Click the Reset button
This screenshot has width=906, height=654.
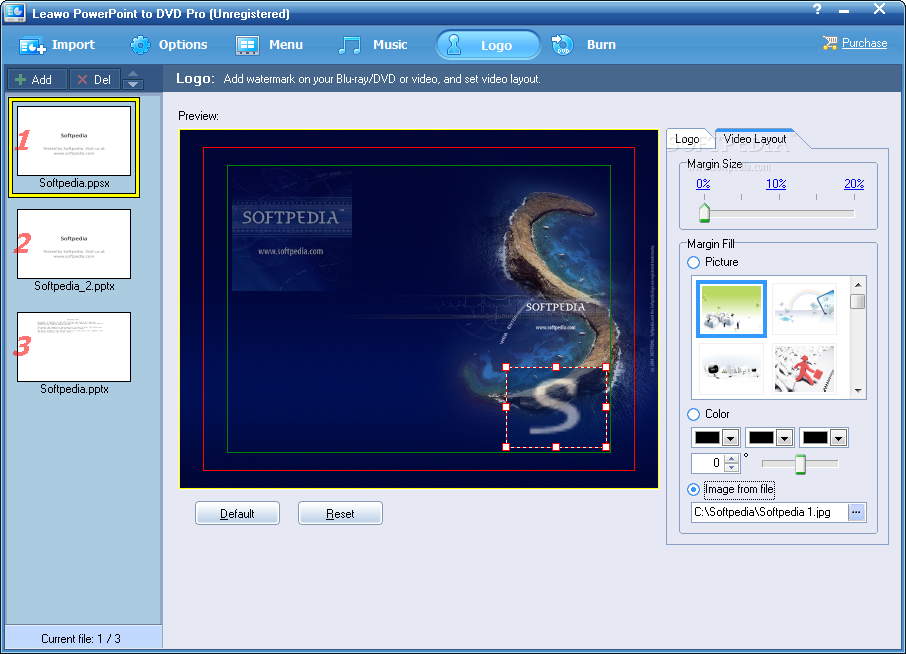point(340,513)
